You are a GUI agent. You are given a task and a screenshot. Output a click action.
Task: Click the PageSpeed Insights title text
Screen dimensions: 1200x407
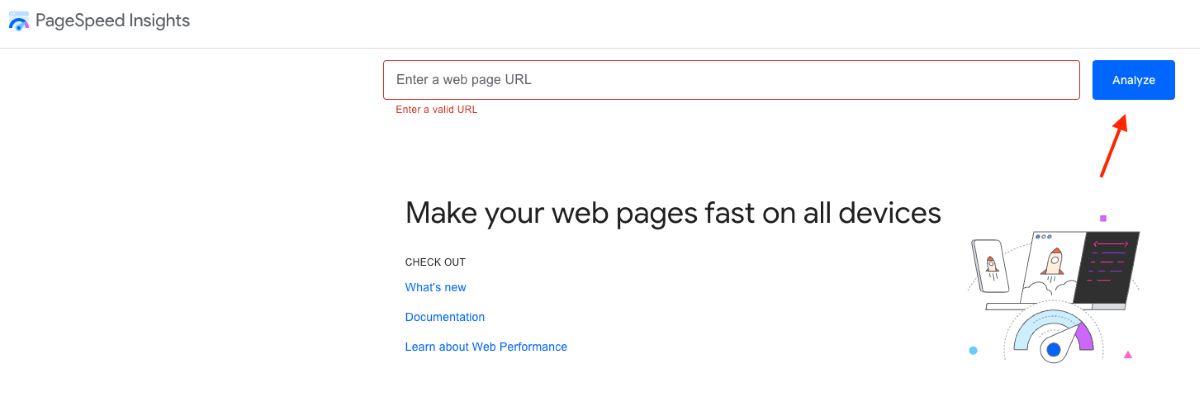click(x=112, y=20)
